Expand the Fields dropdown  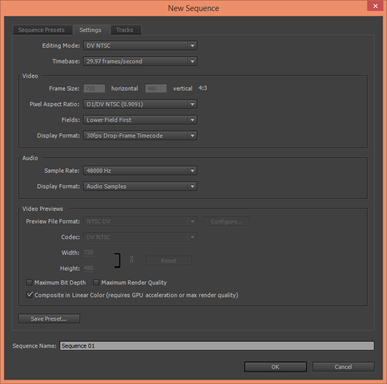pos(140,120)
